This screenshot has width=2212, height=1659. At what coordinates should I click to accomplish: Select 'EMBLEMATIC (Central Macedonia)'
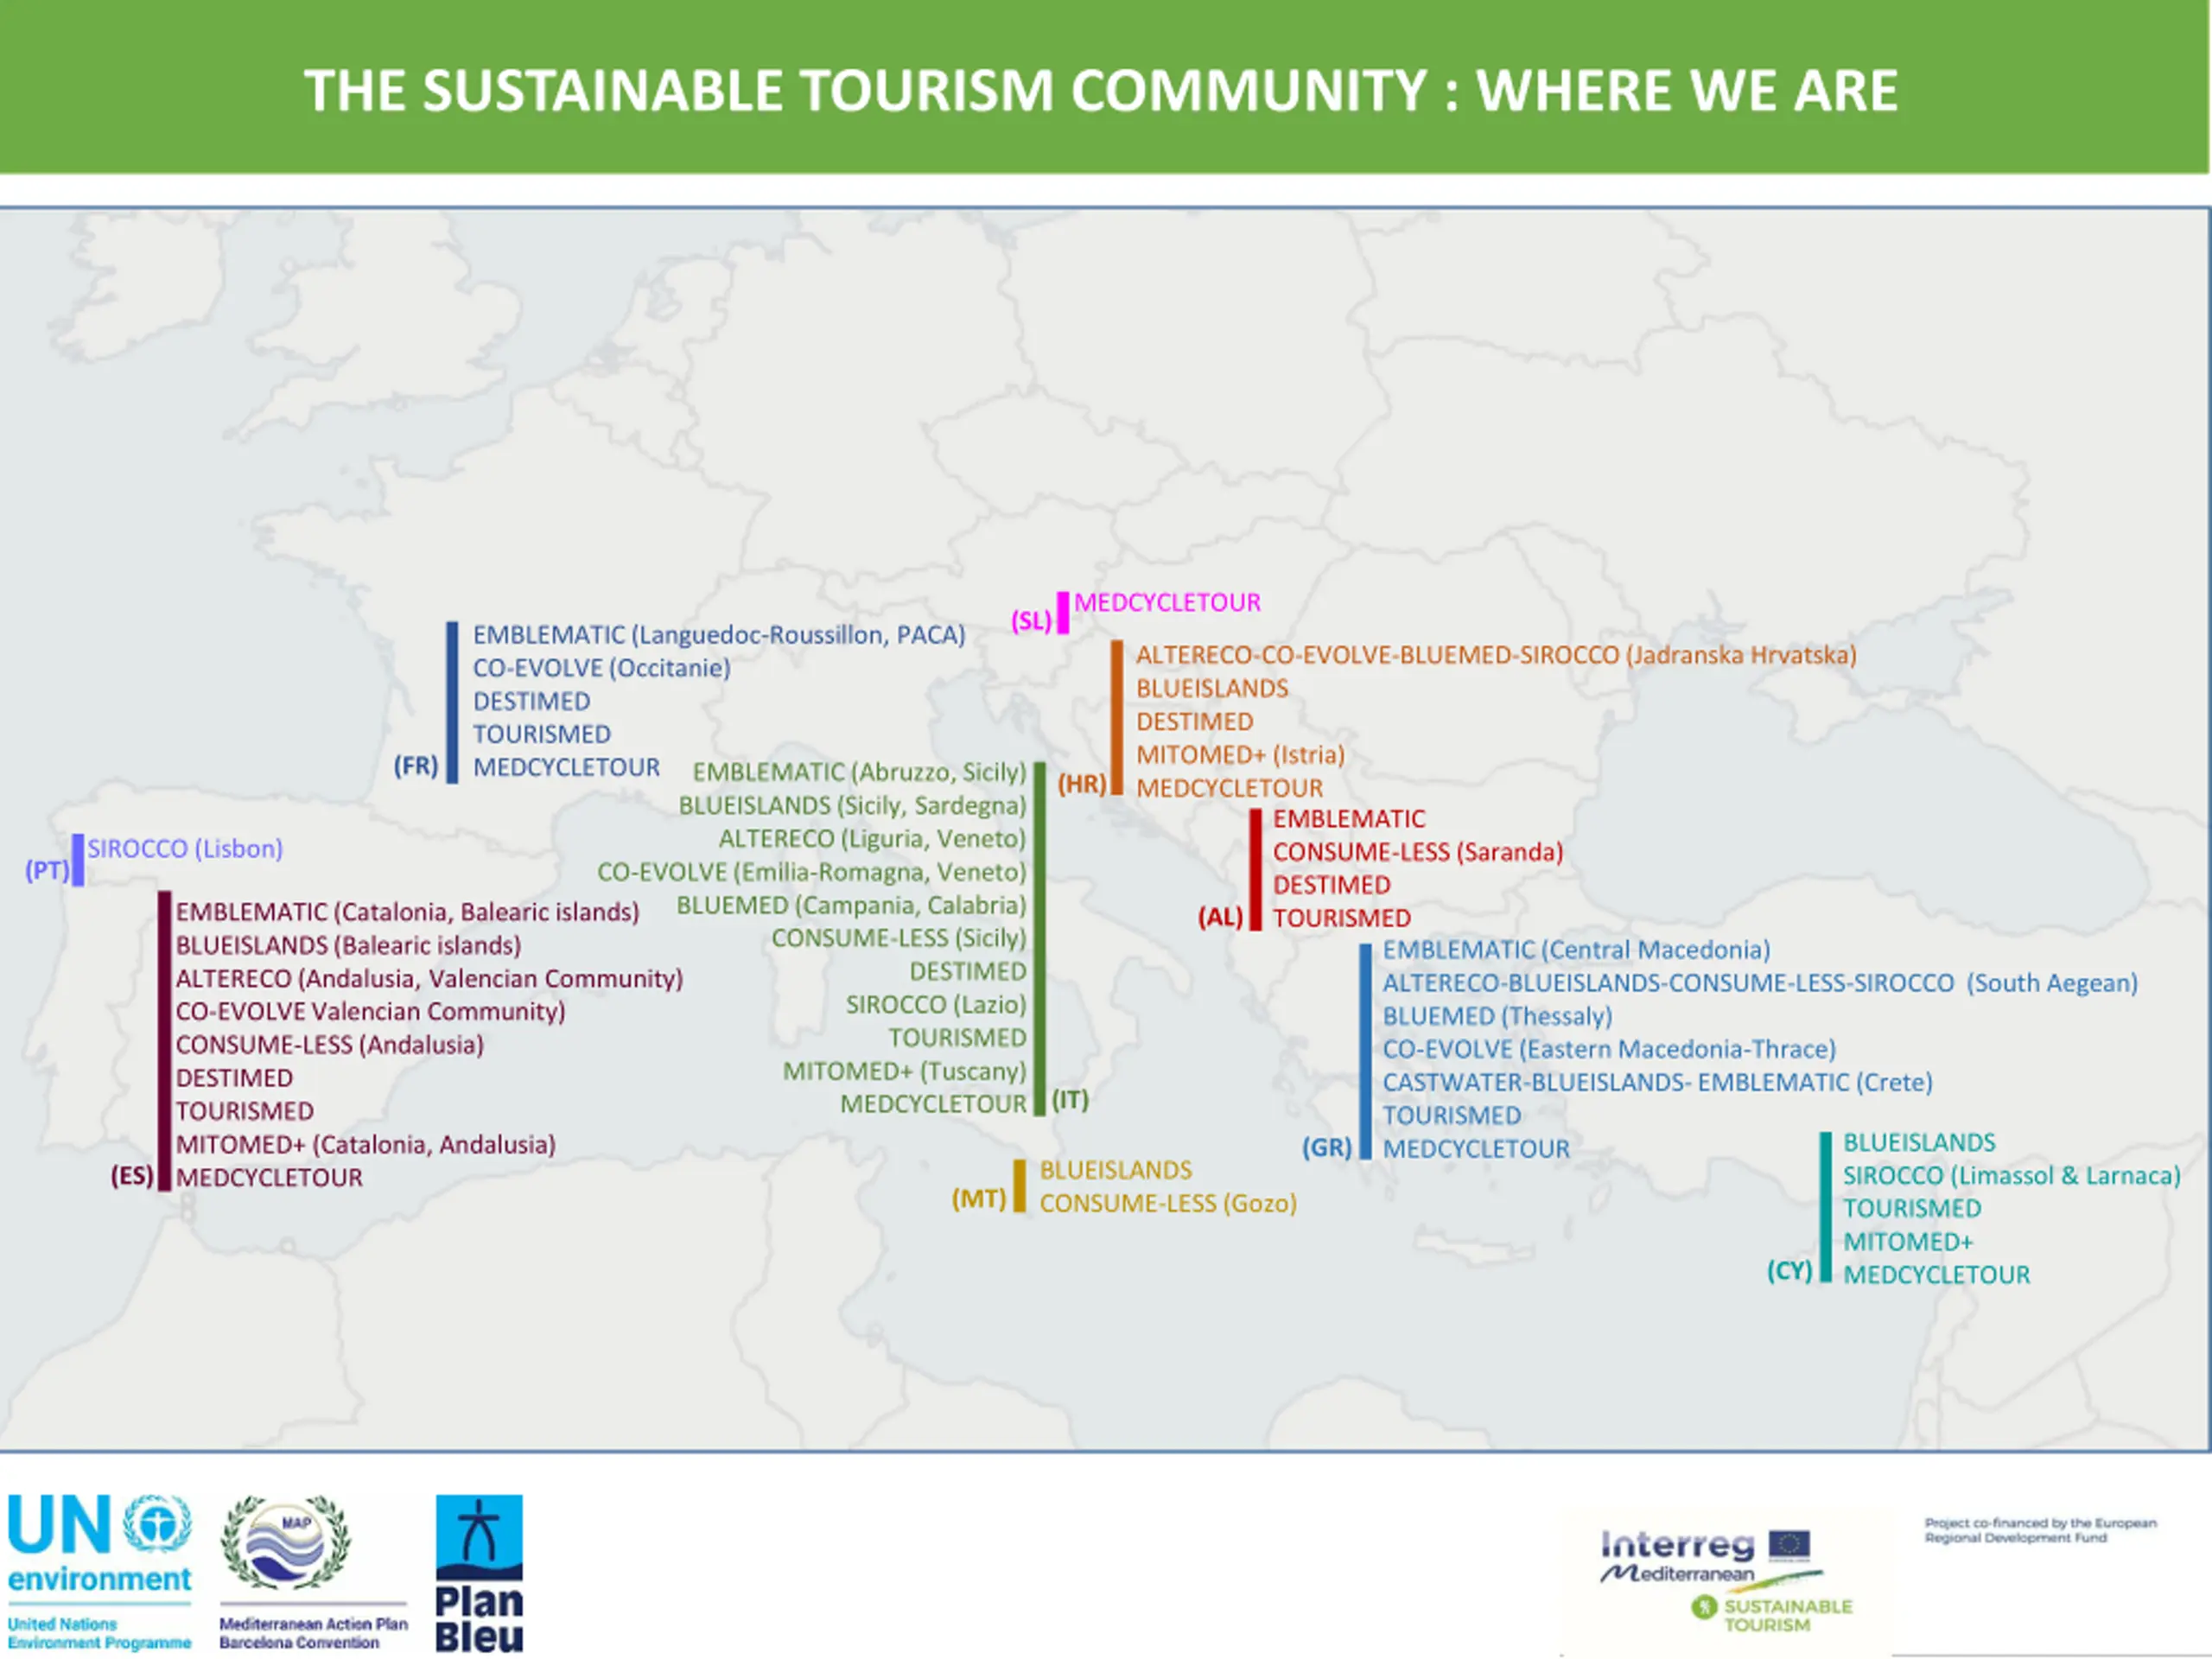[1576, 950]
